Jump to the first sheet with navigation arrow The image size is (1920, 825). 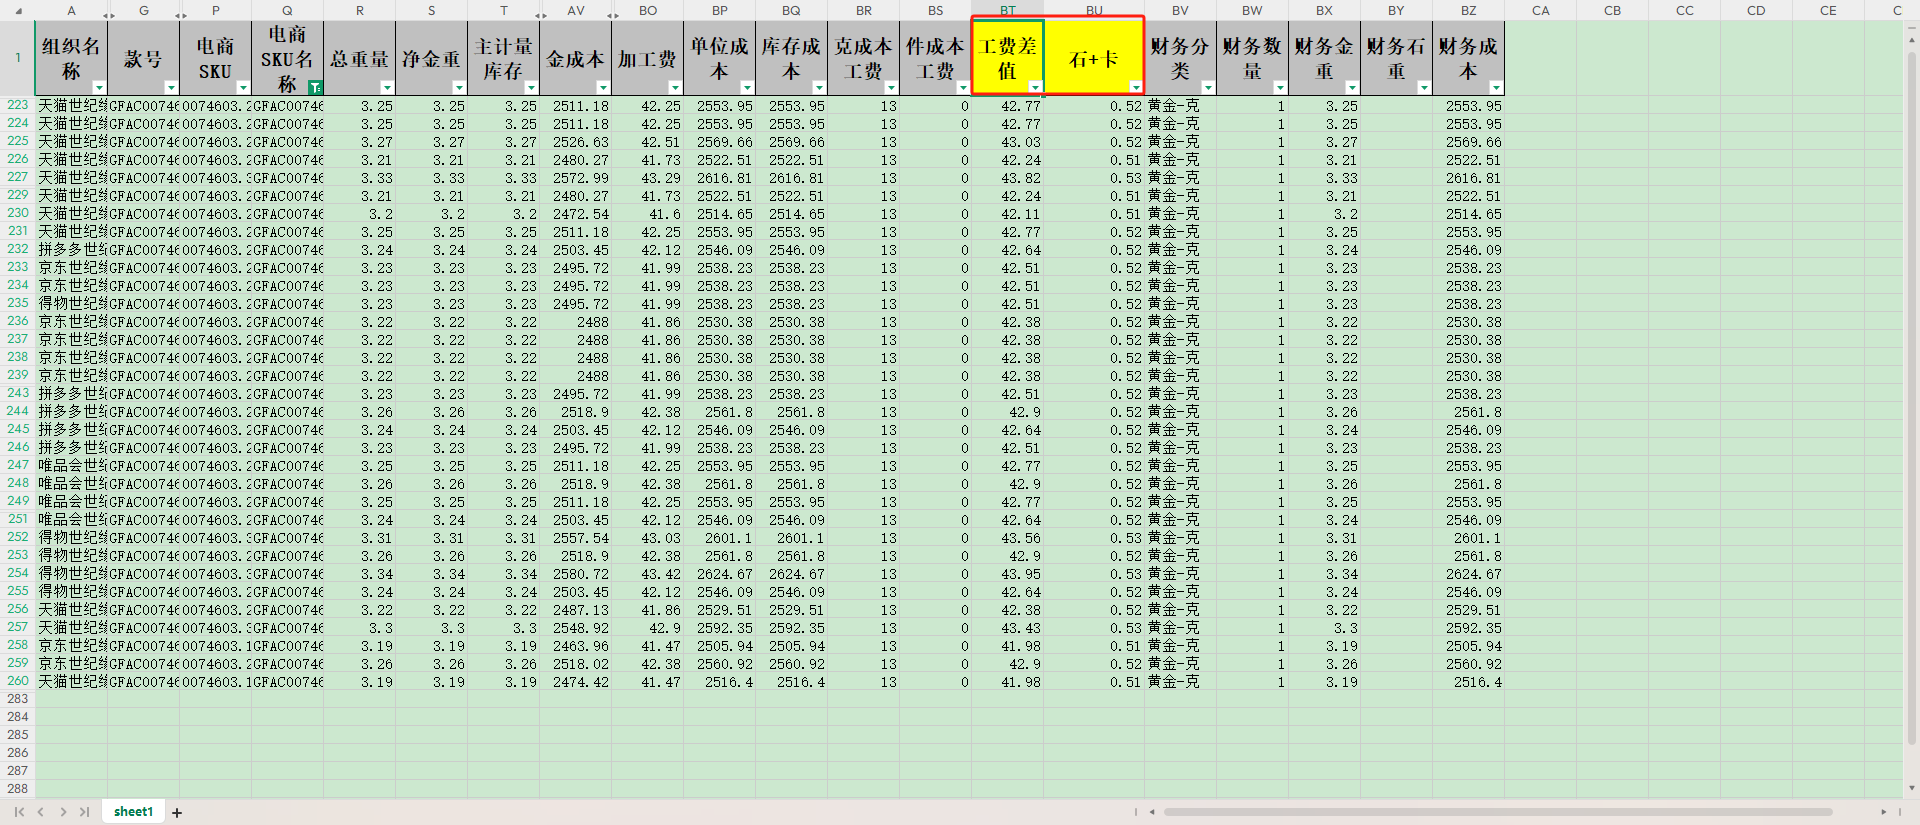click(19, 812)
